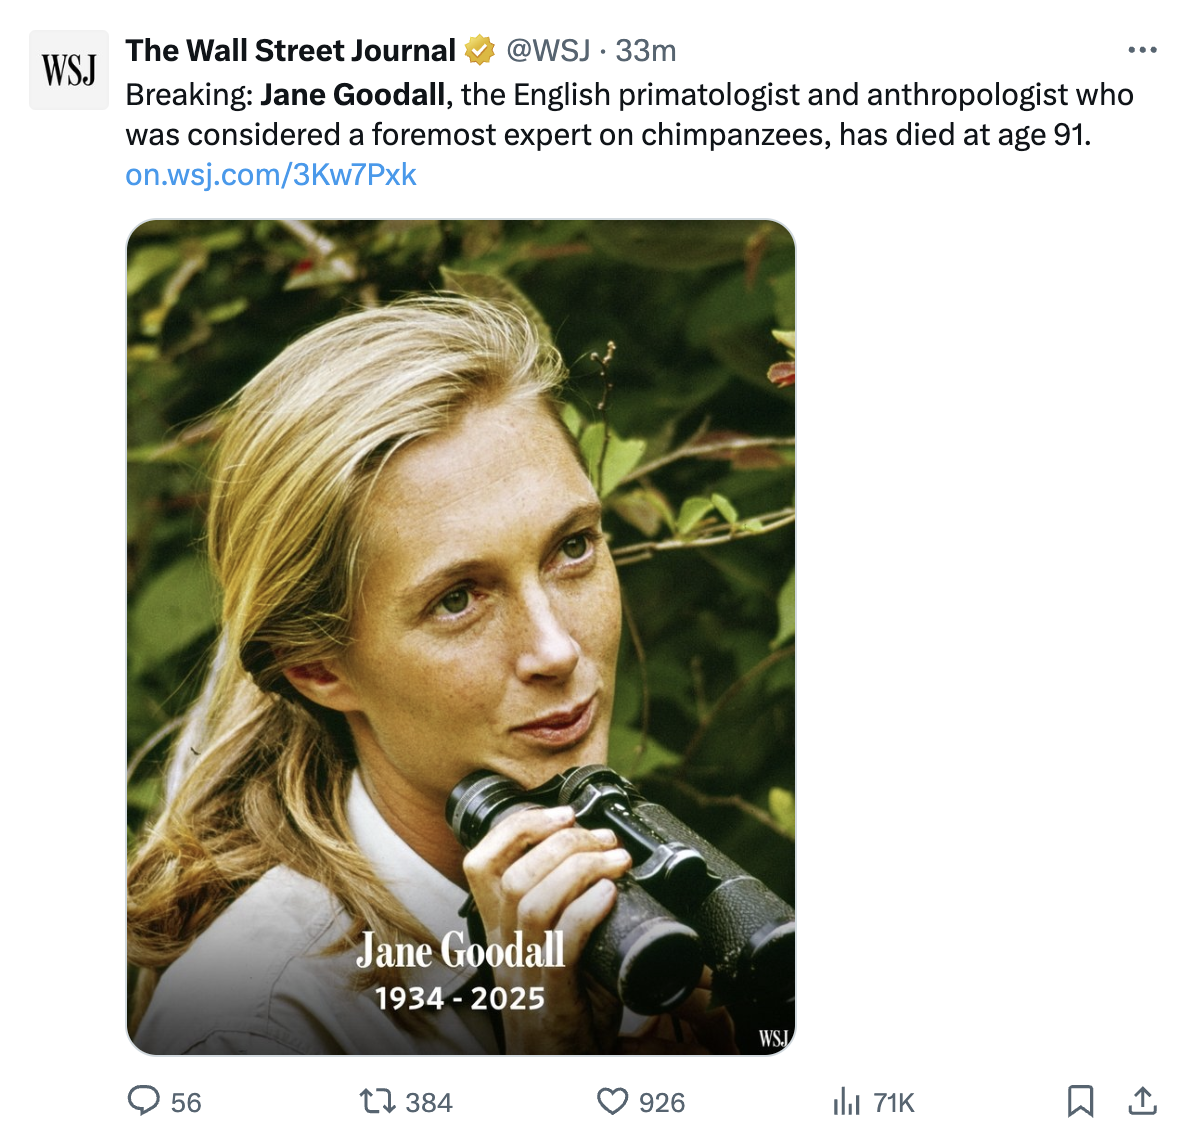Click the 33m post timestamp
Image resolution: width=1192 pixels, height=1142 pixels.
pyautogui.click(x=646, y=50)
